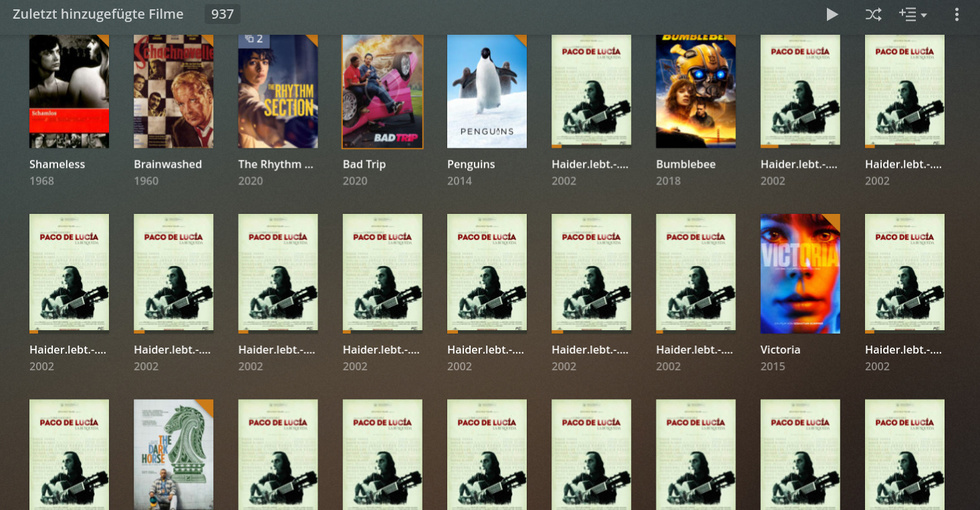Click the '2' versions badge on Rhythm Section
980x510 pixels.
(x=254, y=39)
